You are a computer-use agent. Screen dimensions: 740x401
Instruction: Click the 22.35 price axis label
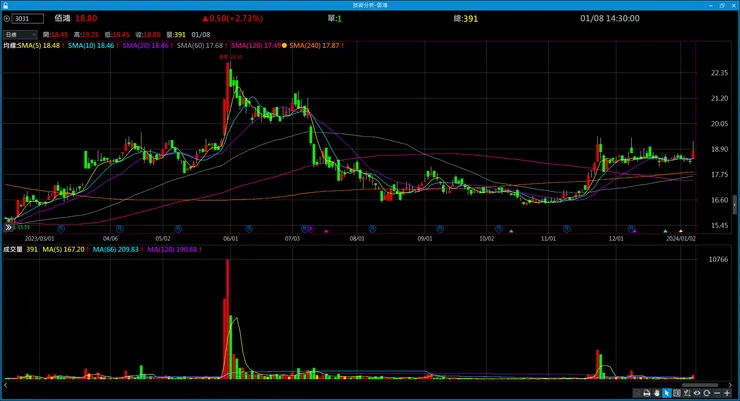[x=719, y=73]
